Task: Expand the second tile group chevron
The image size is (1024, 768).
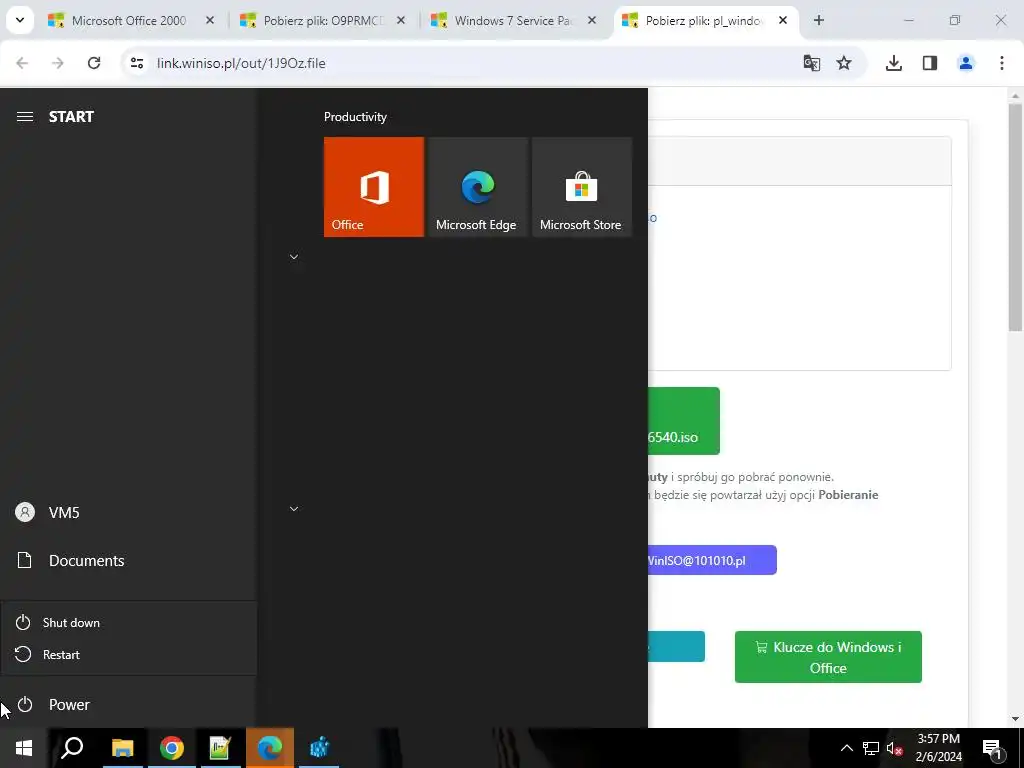Action: coord(294,509)
